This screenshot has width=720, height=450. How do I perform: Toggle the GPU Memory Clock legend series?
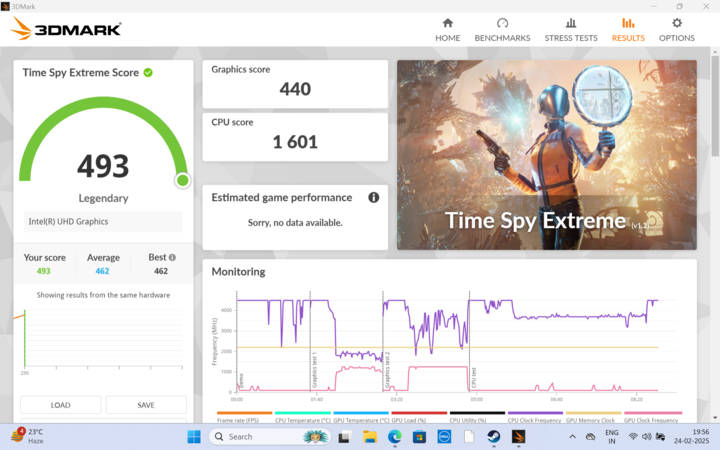[x=593, y=417]
